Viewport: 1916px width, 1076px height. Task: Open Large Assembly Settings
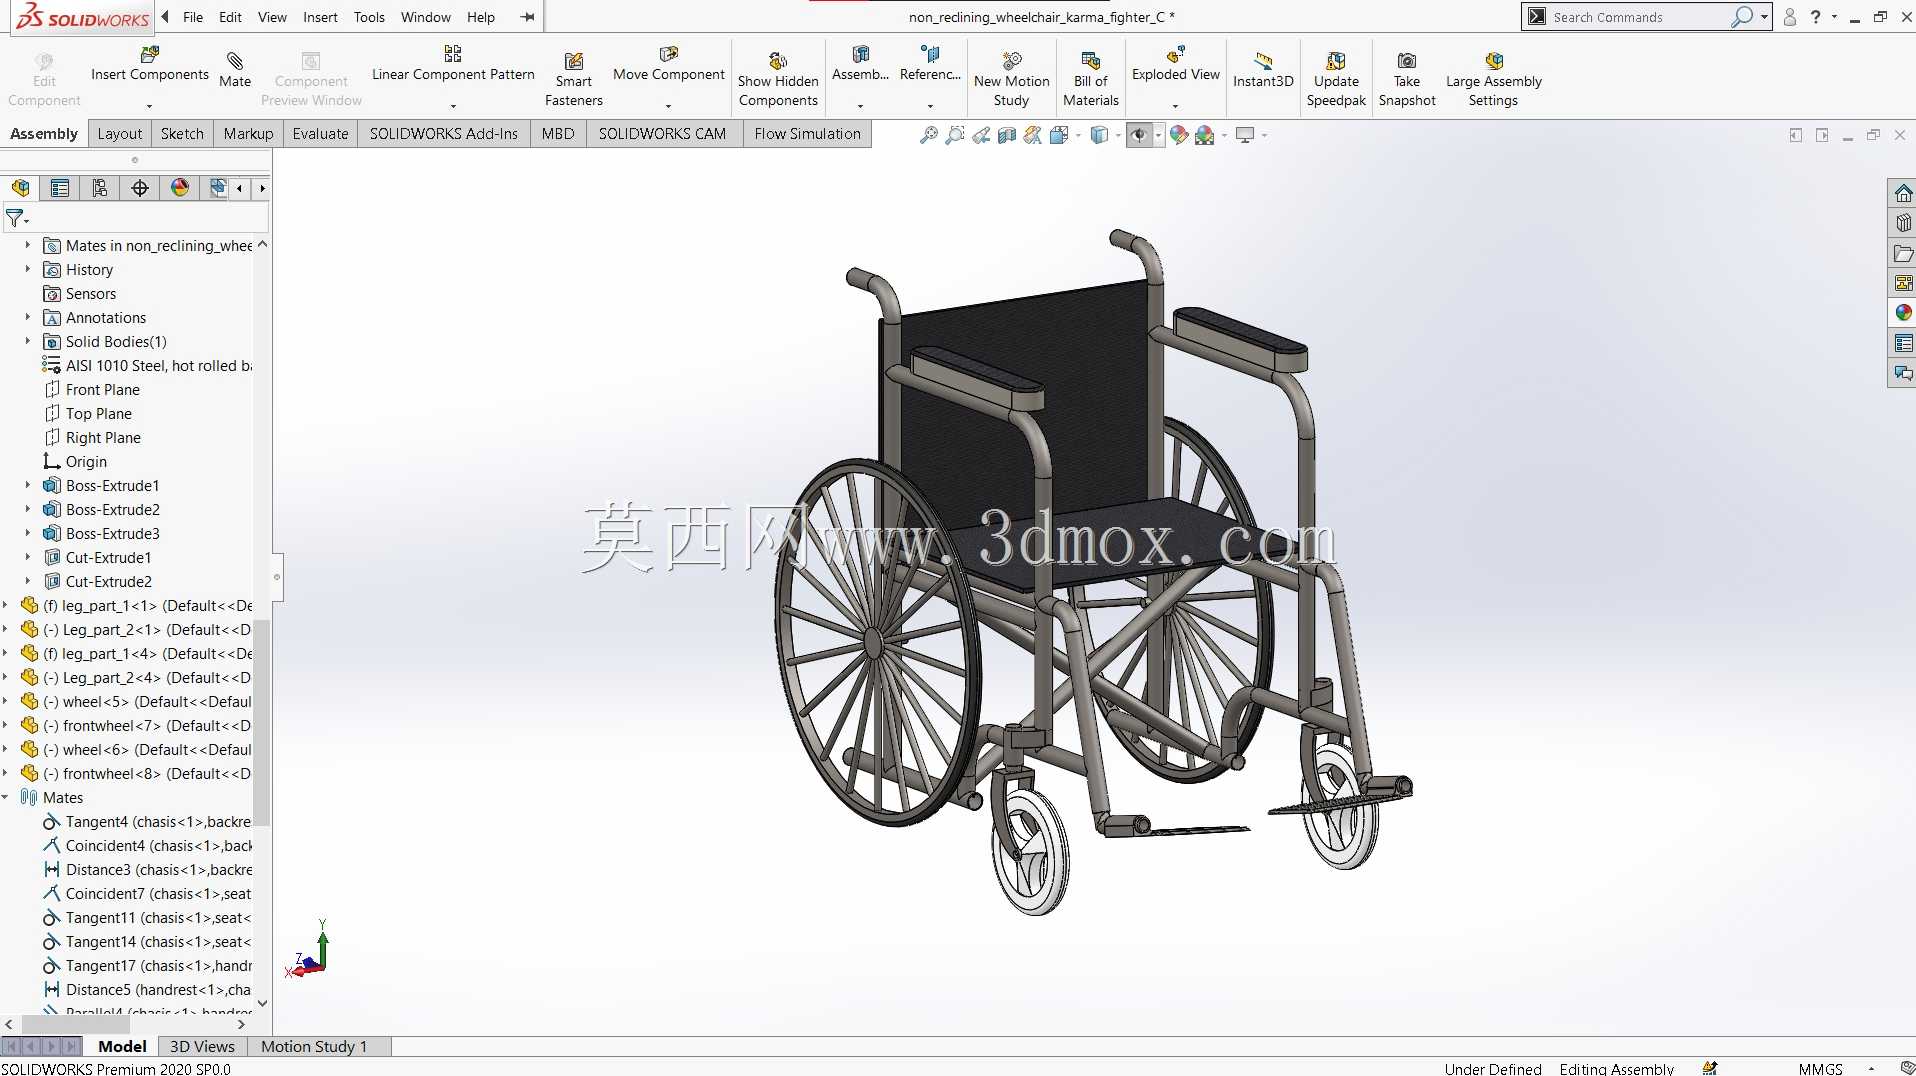1493,78
